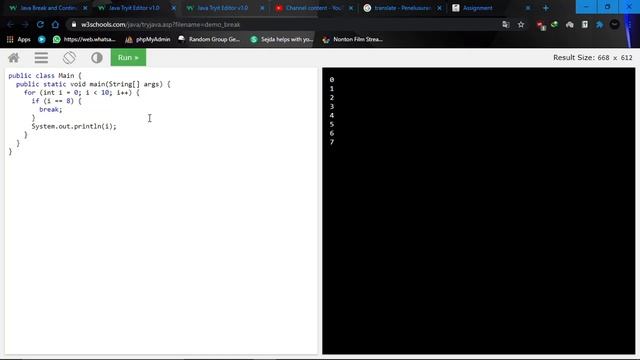The image size is (640, 360).
Task: Click the 'public class Main {' code line
Action: pyautogui.click(x=45, y=76)
